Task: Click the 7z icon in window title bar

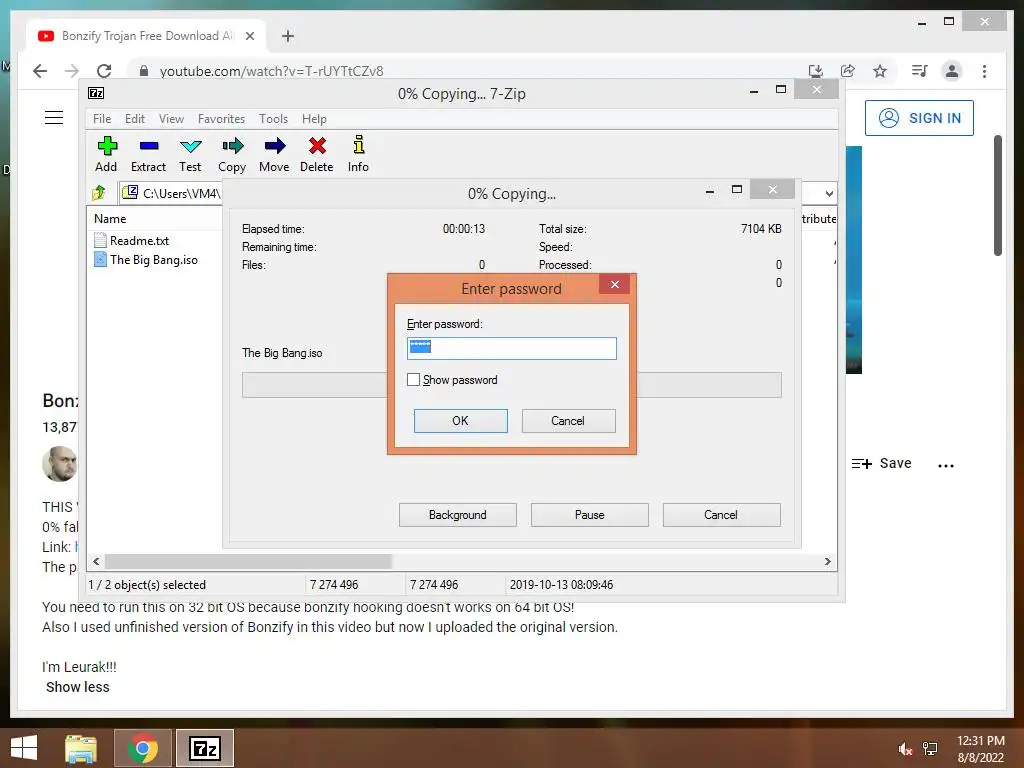Action: (x=96, y=93)
